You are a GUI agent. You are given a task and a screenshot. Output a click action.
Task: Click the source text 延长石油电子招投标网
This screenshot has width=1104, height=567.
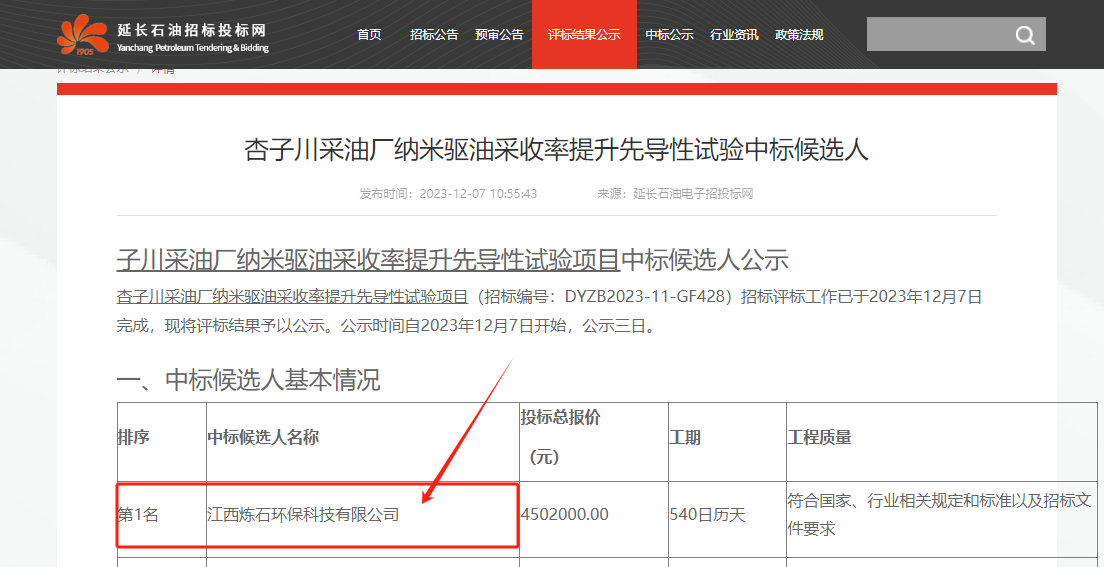693,194
